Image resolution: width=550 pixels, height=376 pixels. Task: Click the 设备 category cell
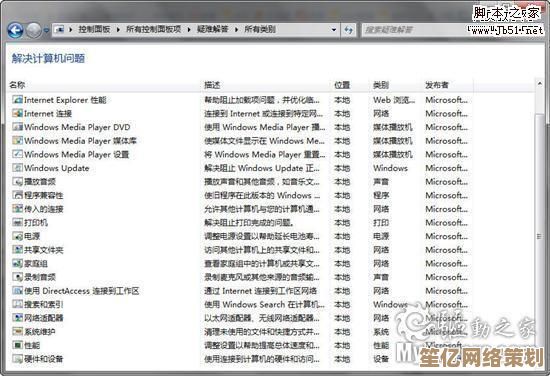pyautogui.click(x=381, y=359)
